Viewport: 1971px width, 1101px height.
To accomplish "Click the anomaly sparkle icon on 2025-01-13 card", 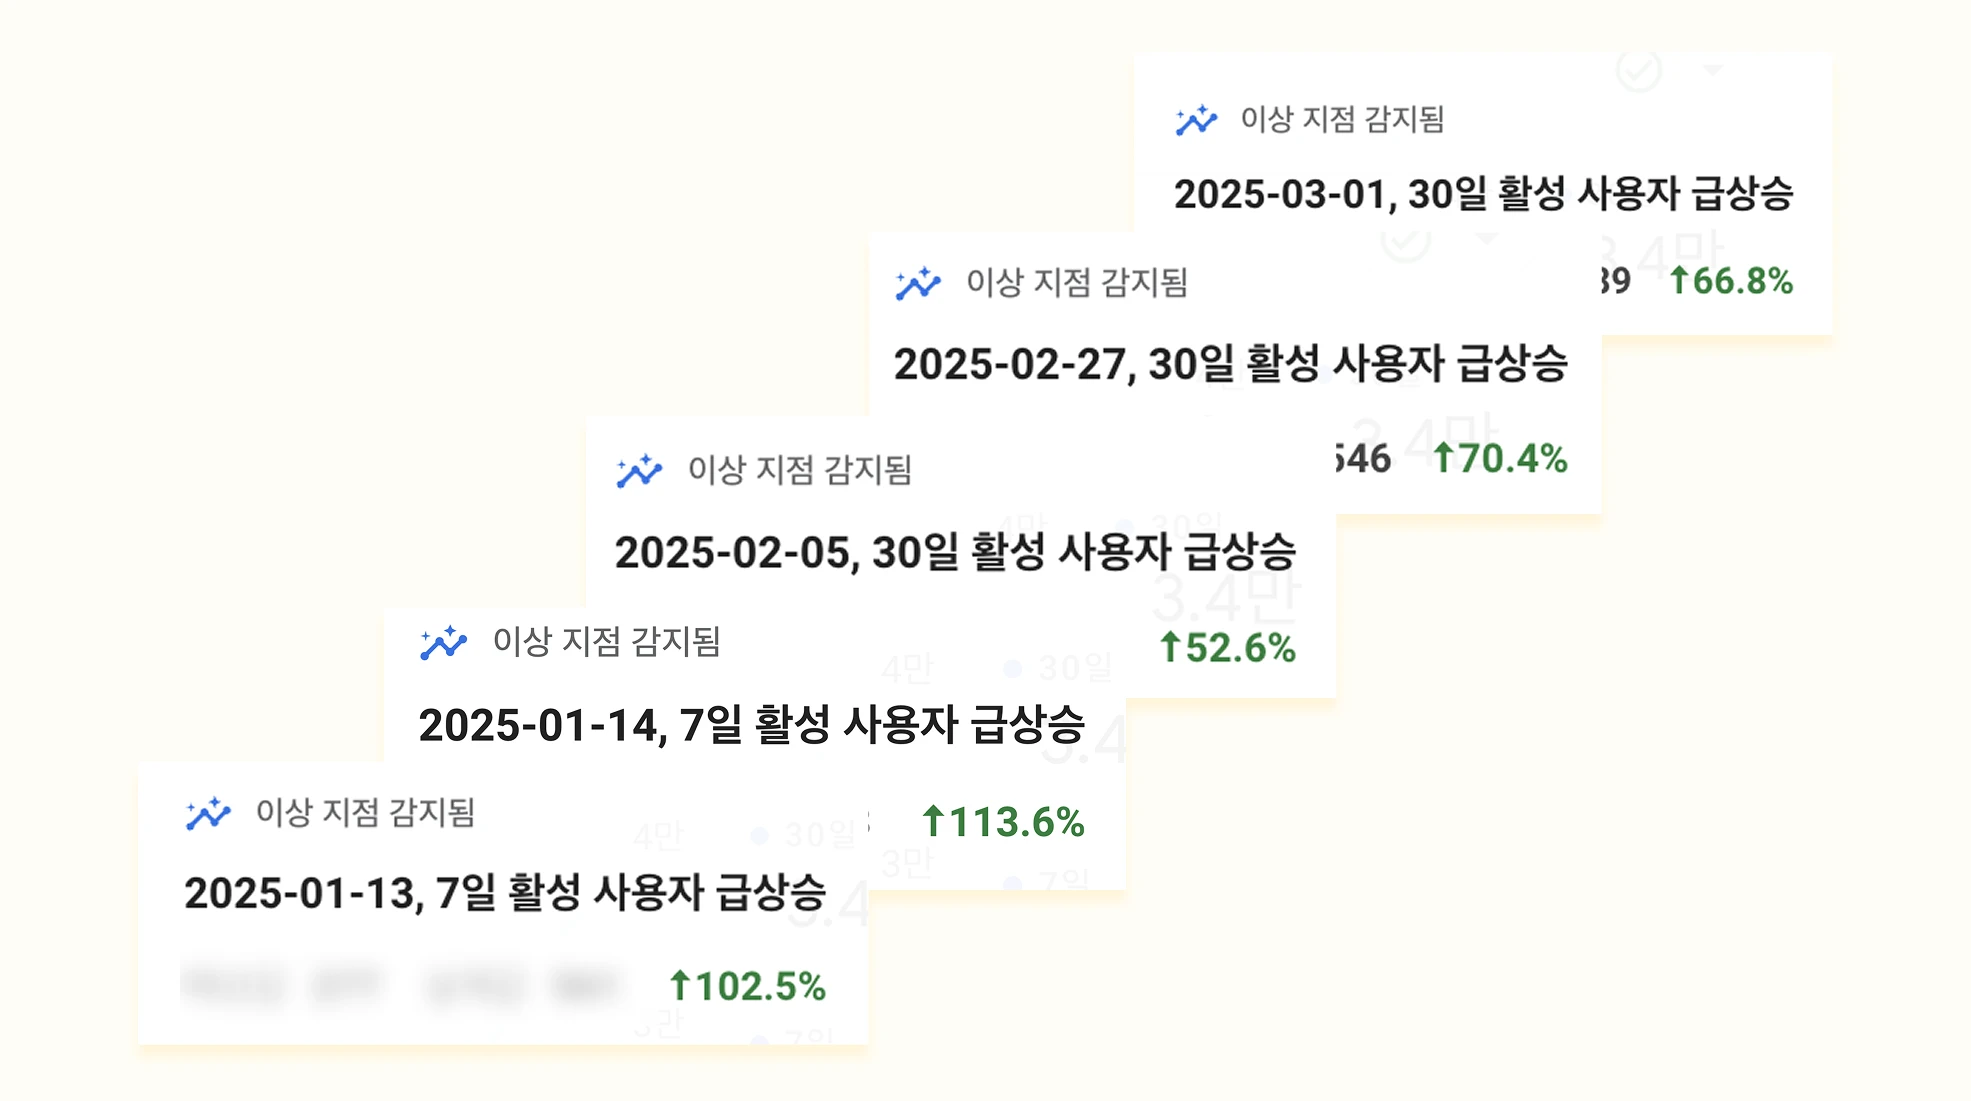I will pos(208,813).
